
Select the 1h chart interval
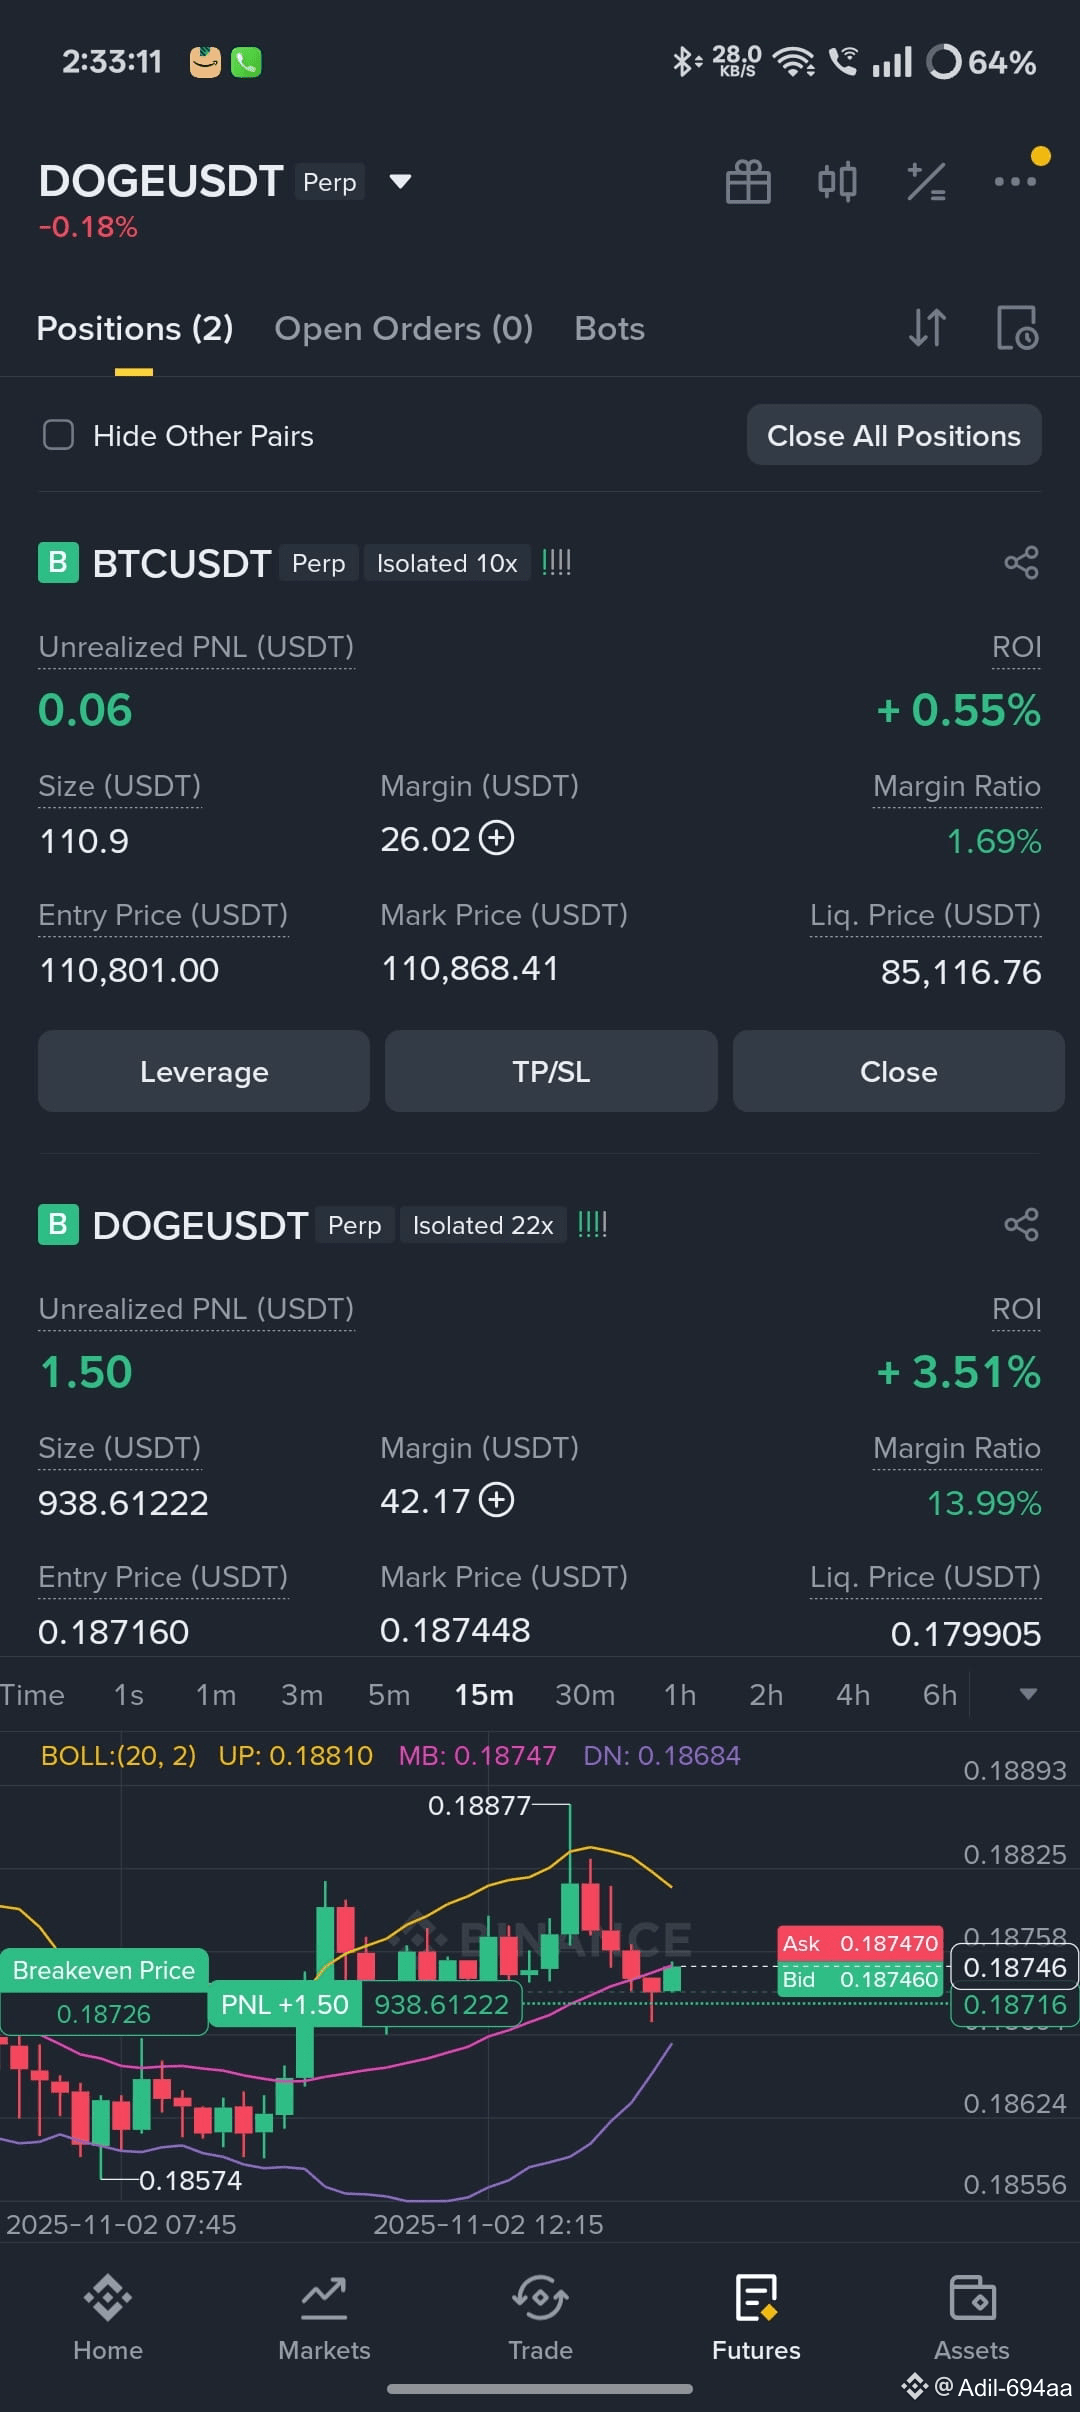pyautogui.click(x=680, y=1695)
